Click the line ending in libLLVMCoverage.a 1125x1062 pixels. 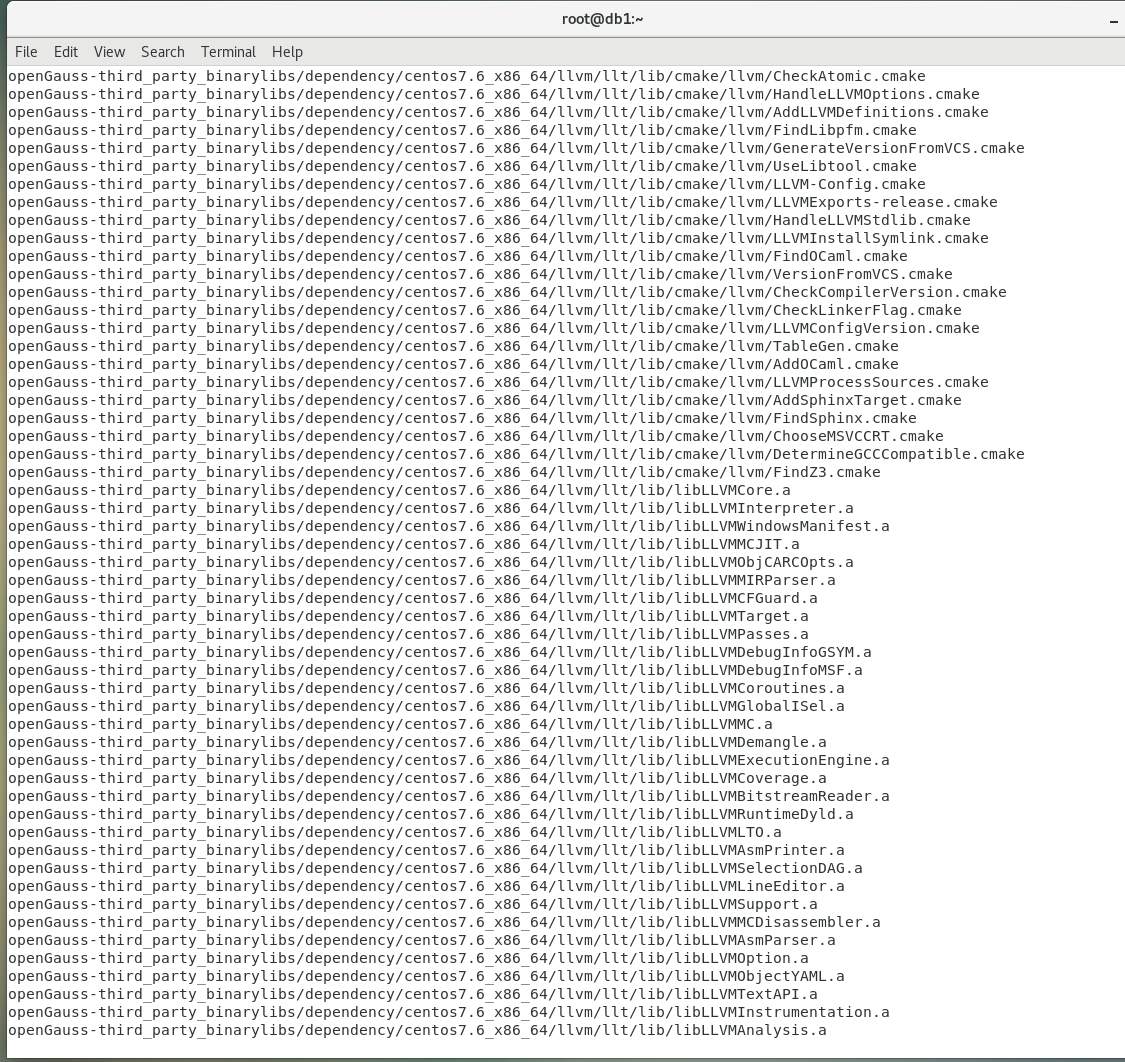(417, 778)
